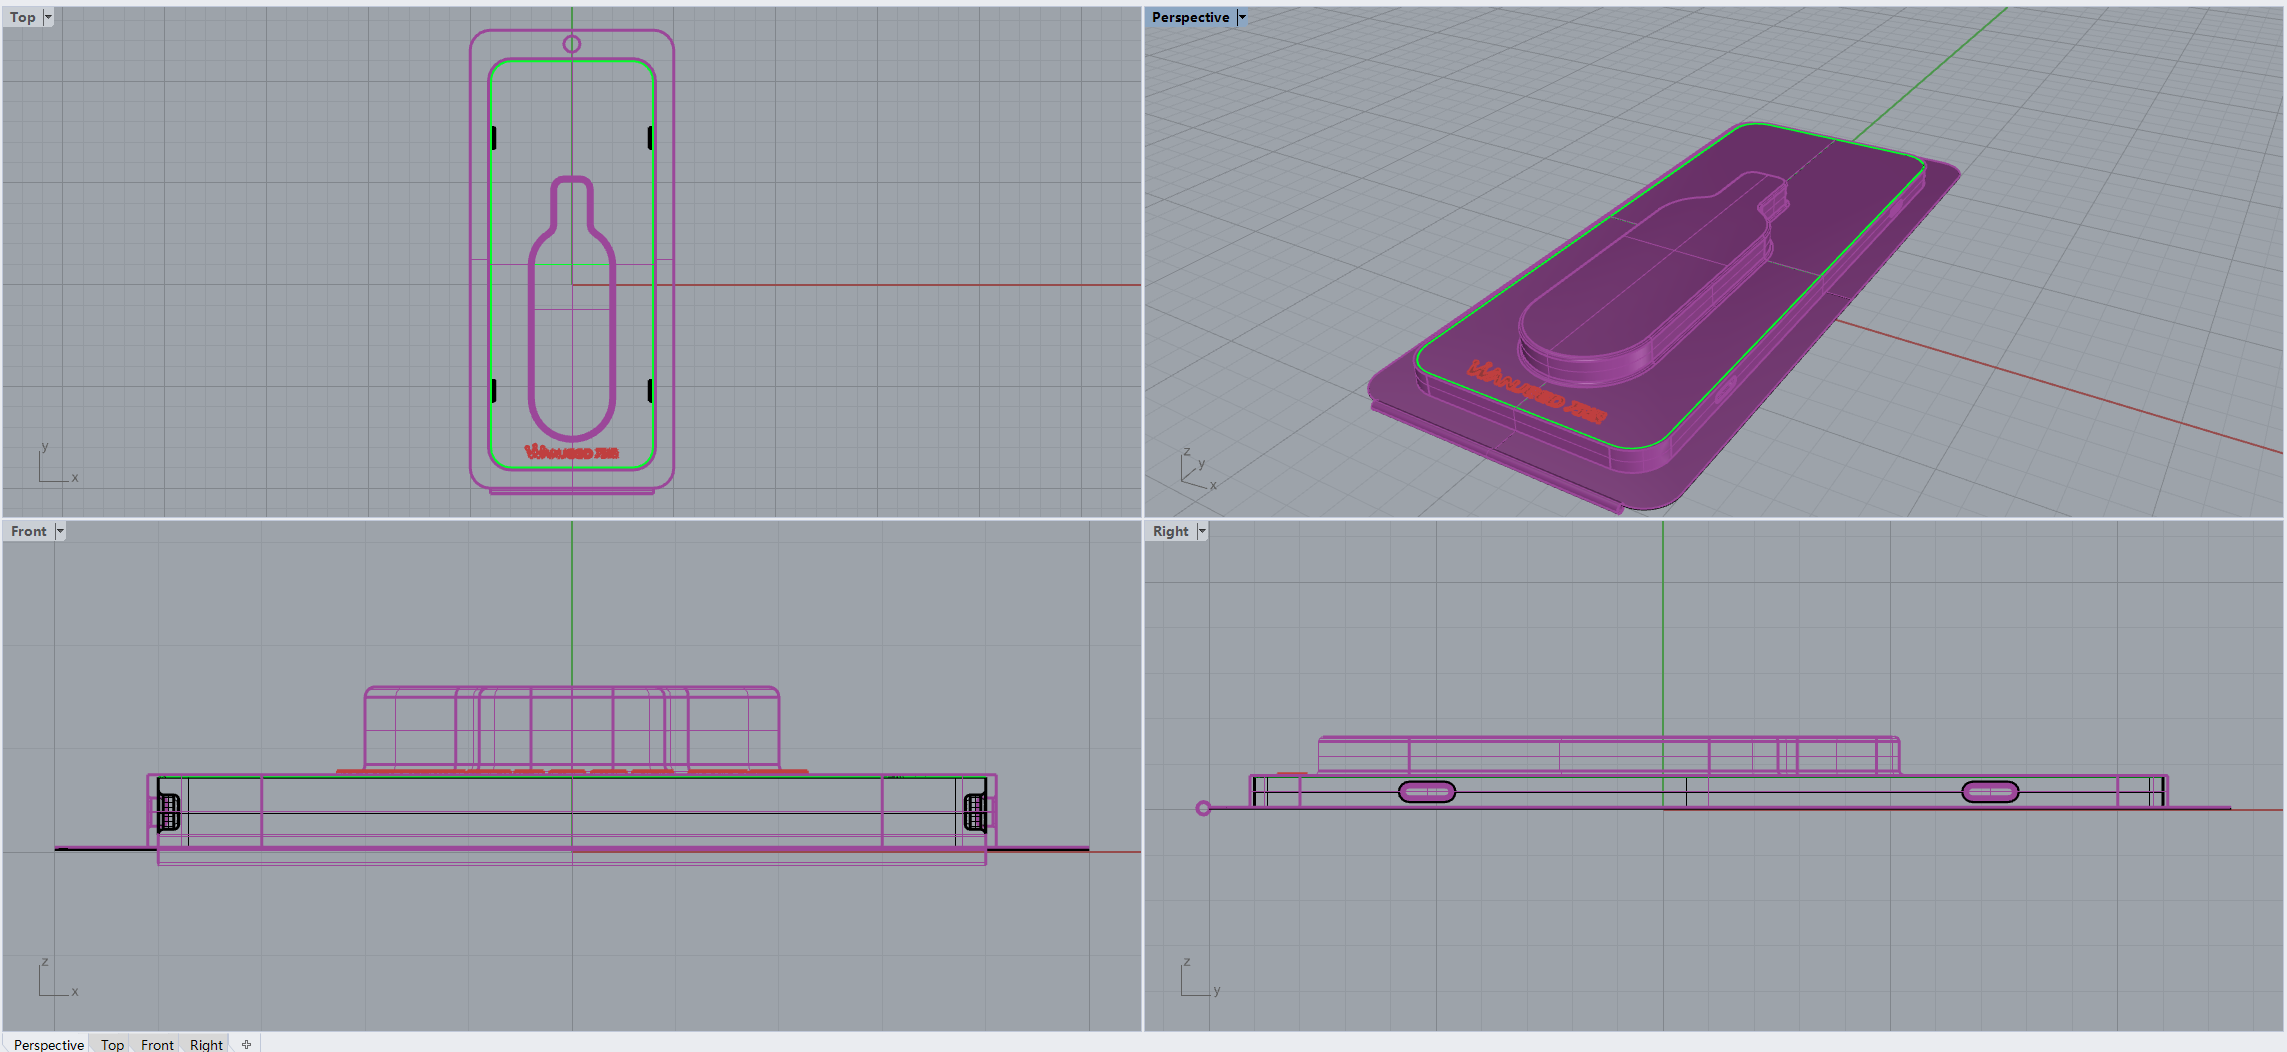Pick the red logo text in Perspective view

coord(1536,391)
